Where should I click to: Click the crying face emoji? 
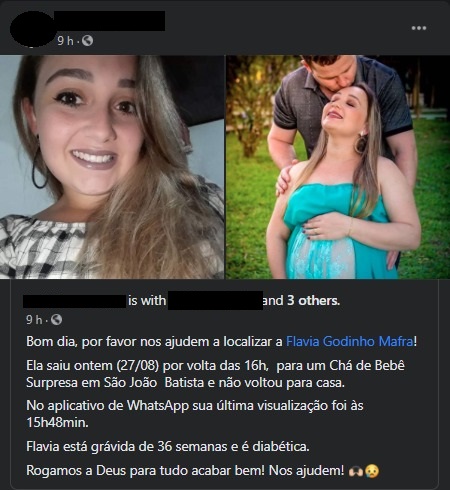coord(372,471)
